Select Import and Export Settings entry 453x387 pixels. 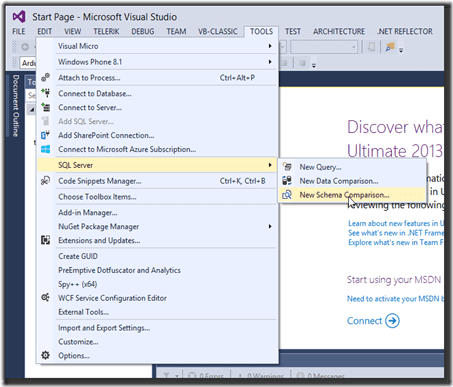157,328
